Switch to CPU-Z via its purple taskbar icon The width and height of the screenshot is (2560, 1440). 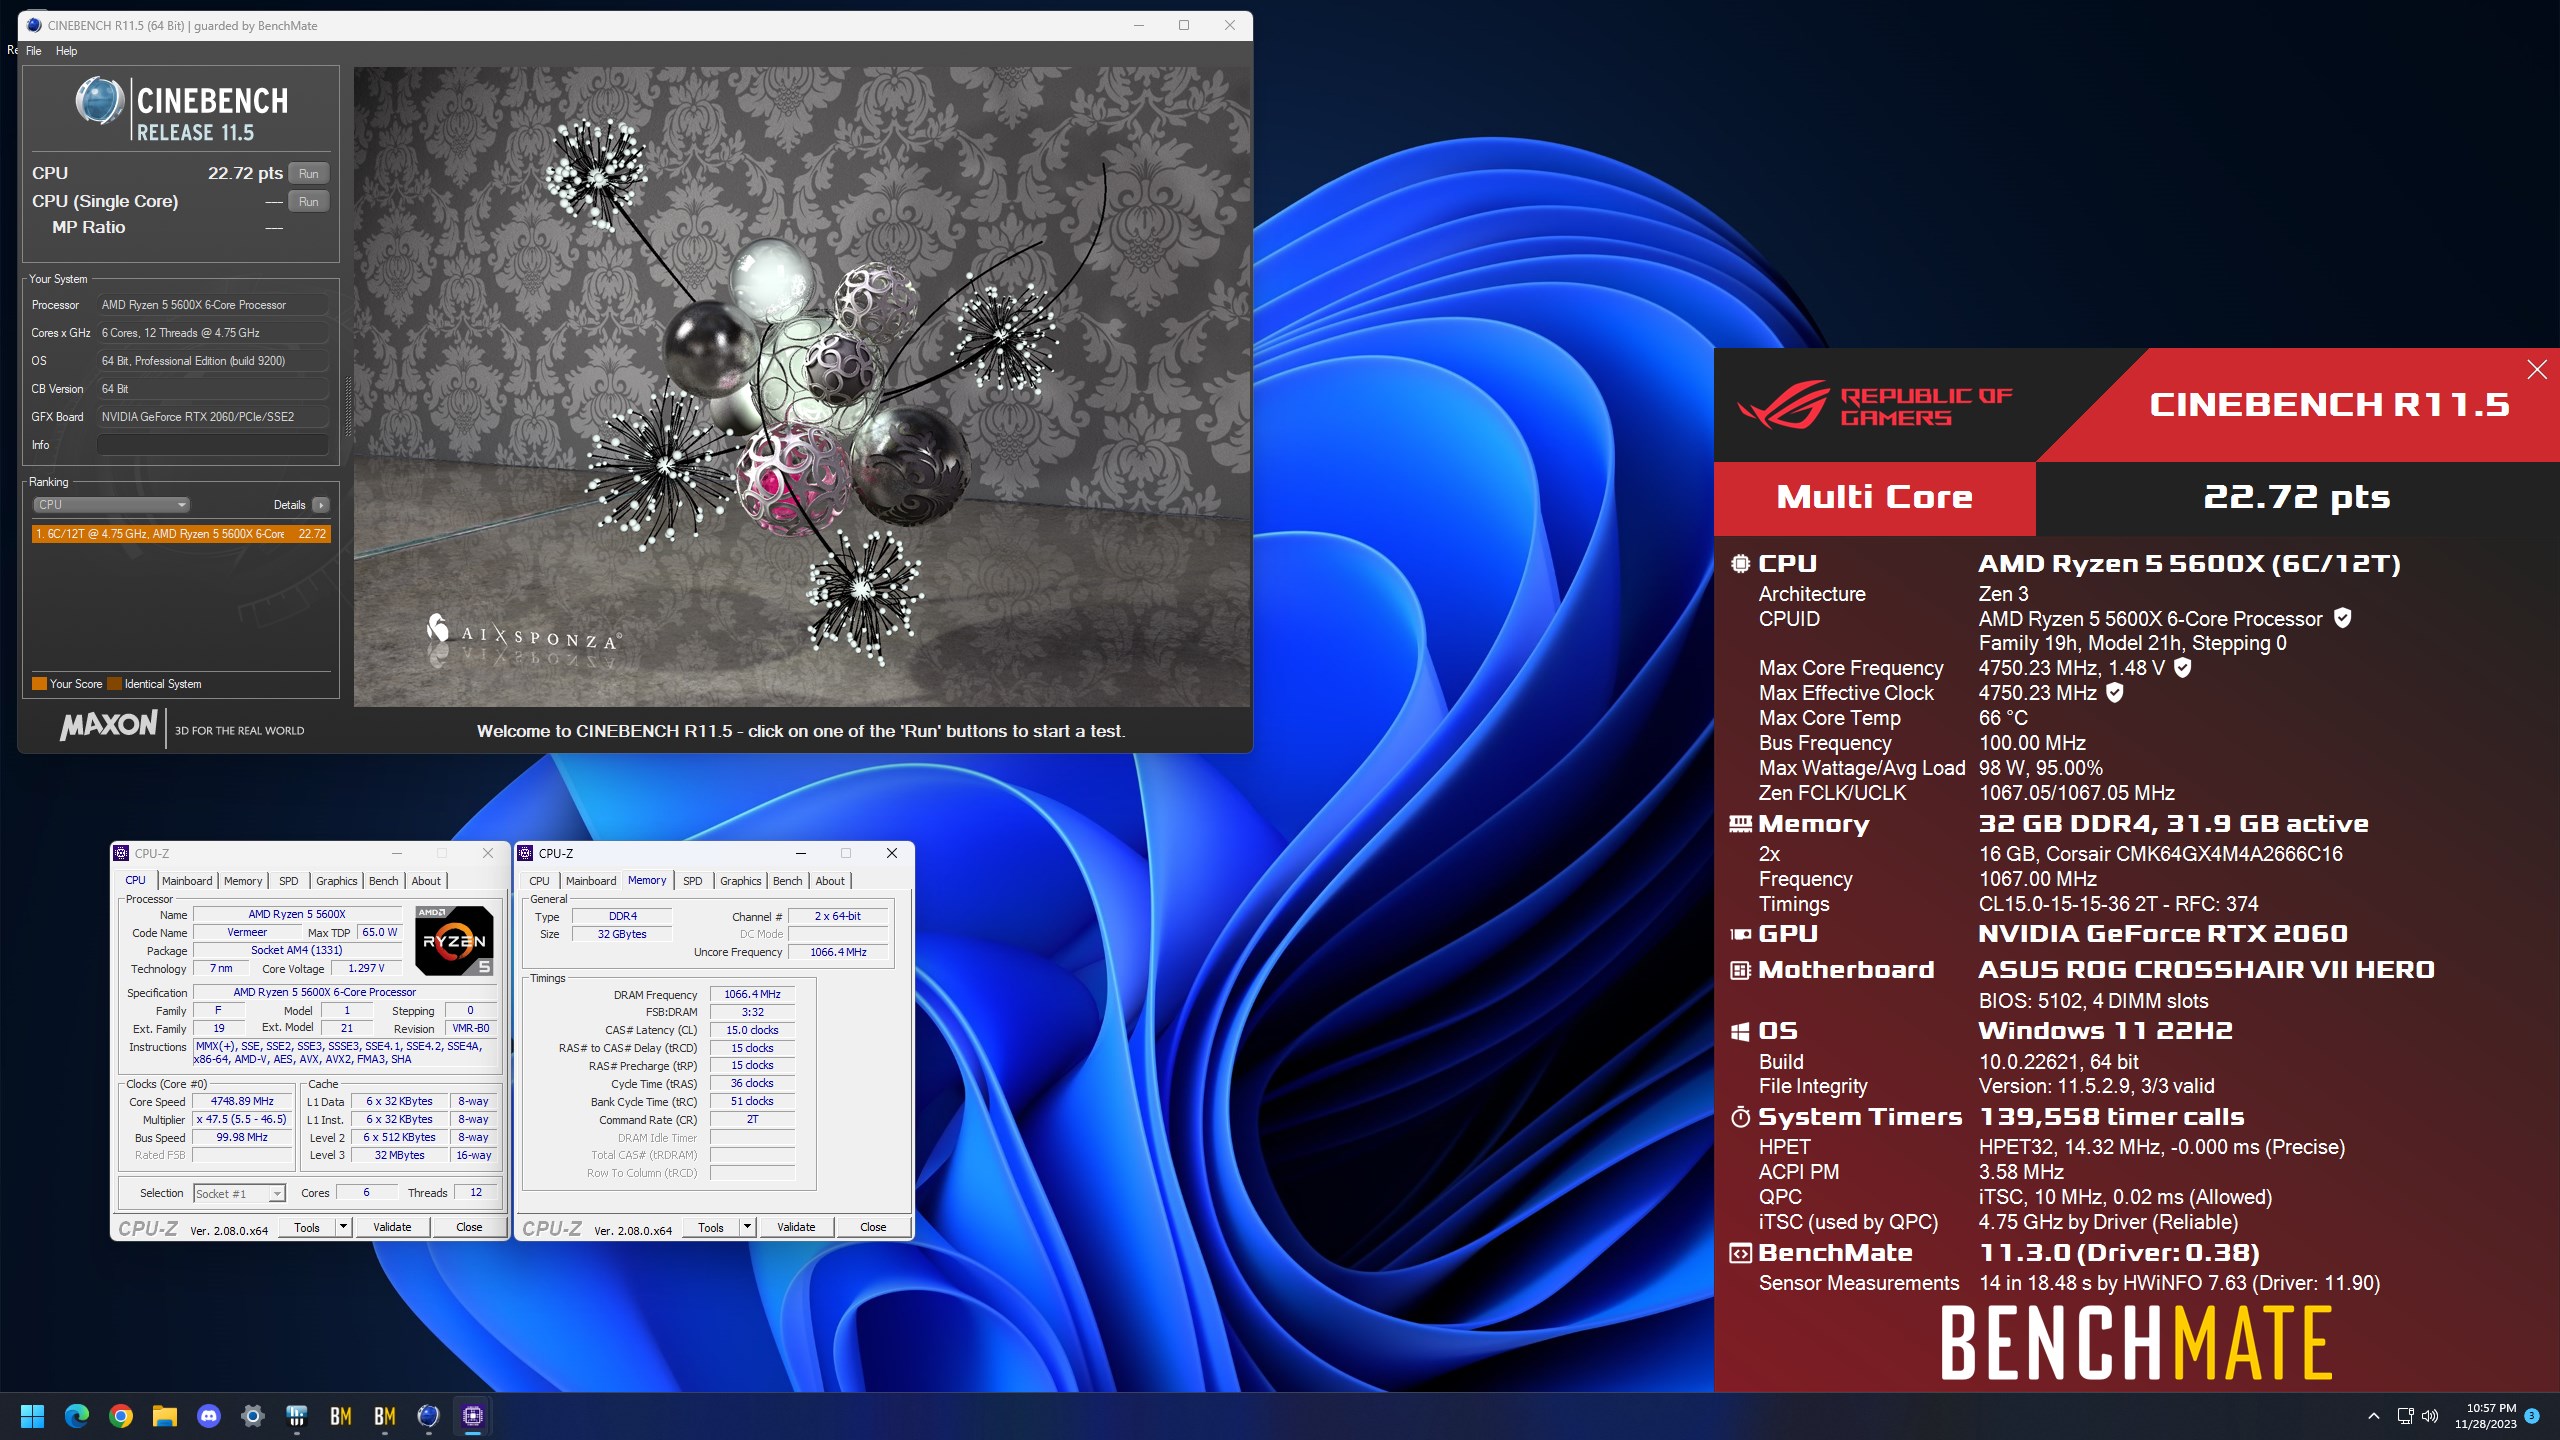(x=472, y=1416)
